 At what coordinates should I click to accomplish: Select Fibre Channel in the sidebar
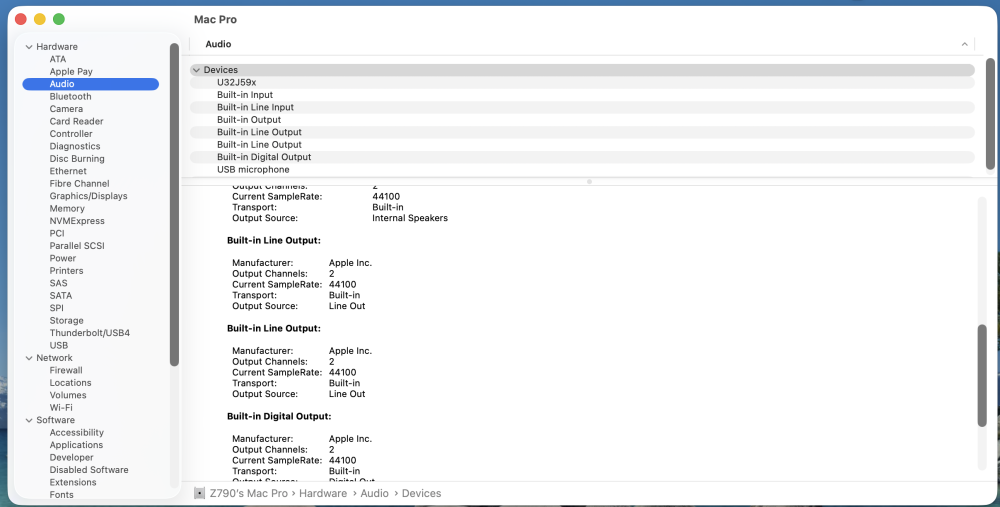(x=80, y=184)
